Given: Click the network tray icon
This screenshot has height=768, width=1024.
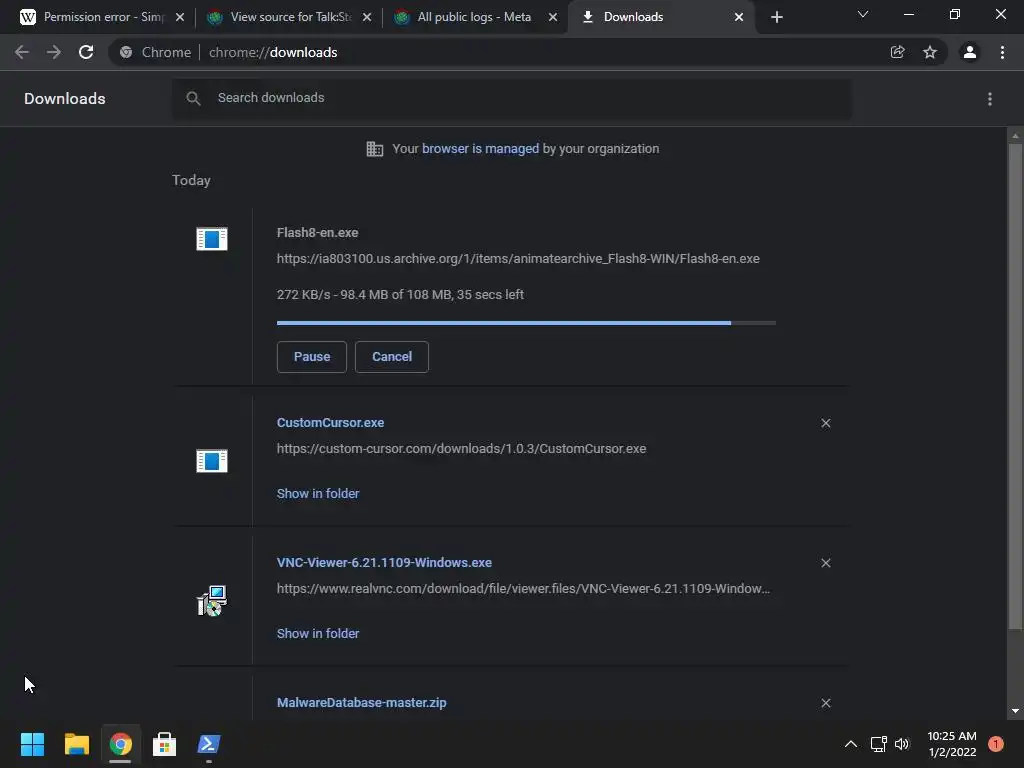Looking at the screenshot, I should (878, 744).
